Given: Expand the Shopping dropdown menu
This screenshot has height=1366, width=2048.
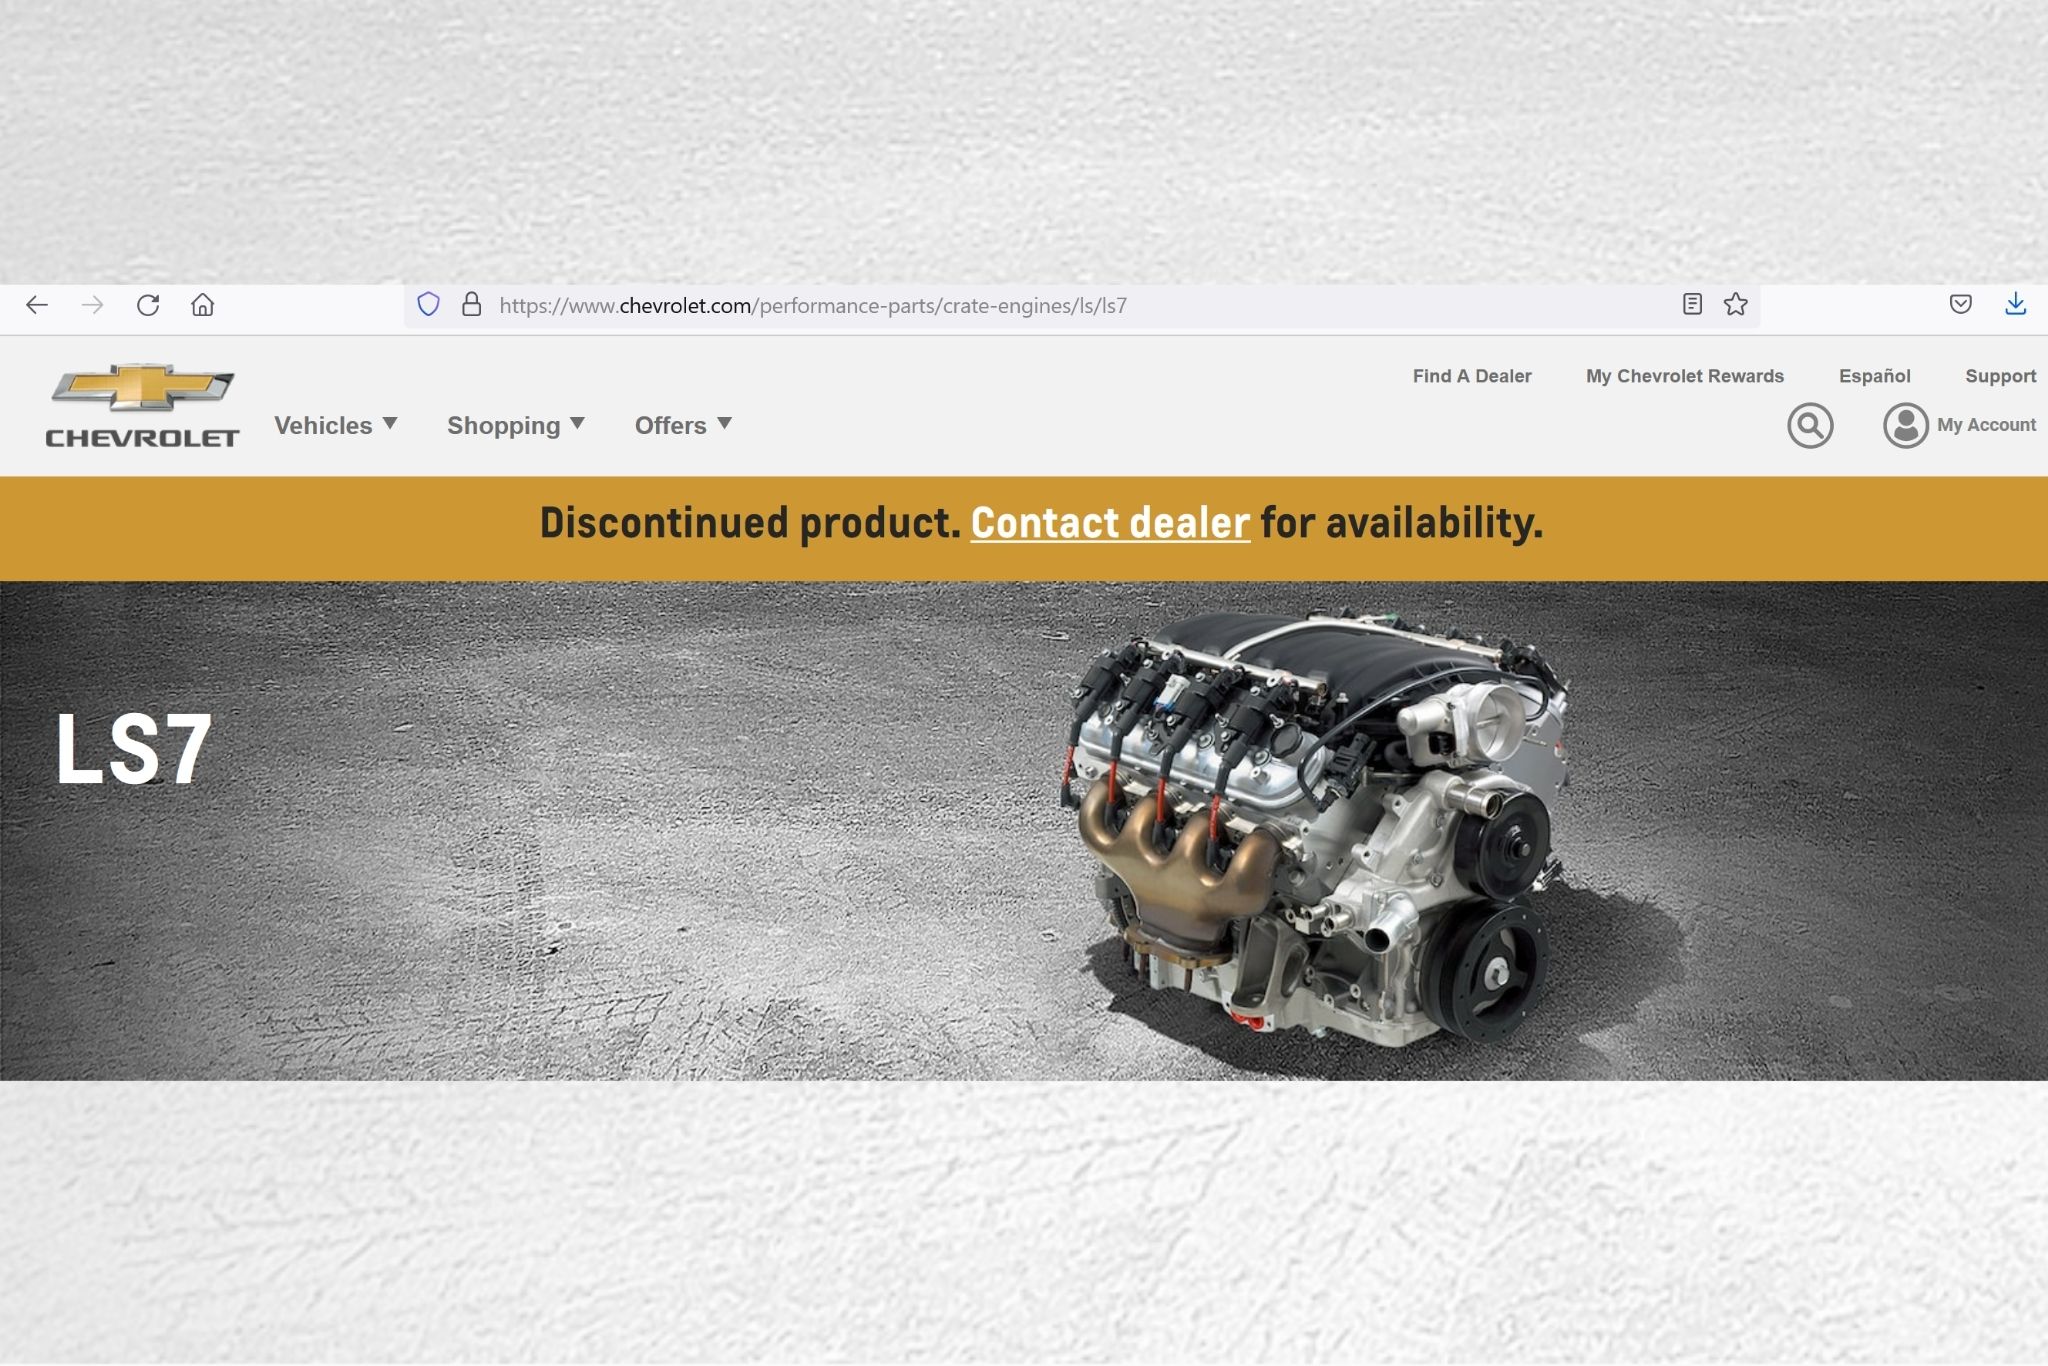Looking at the screenshot, I should tap(516, 425).
